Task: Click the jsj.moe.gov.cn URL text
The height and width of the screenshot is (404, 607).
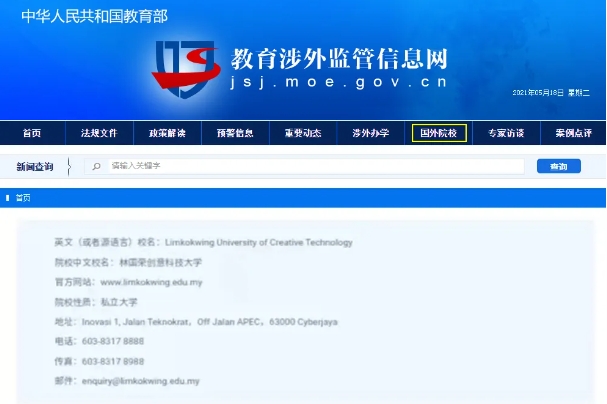Action: coord(339,82)
